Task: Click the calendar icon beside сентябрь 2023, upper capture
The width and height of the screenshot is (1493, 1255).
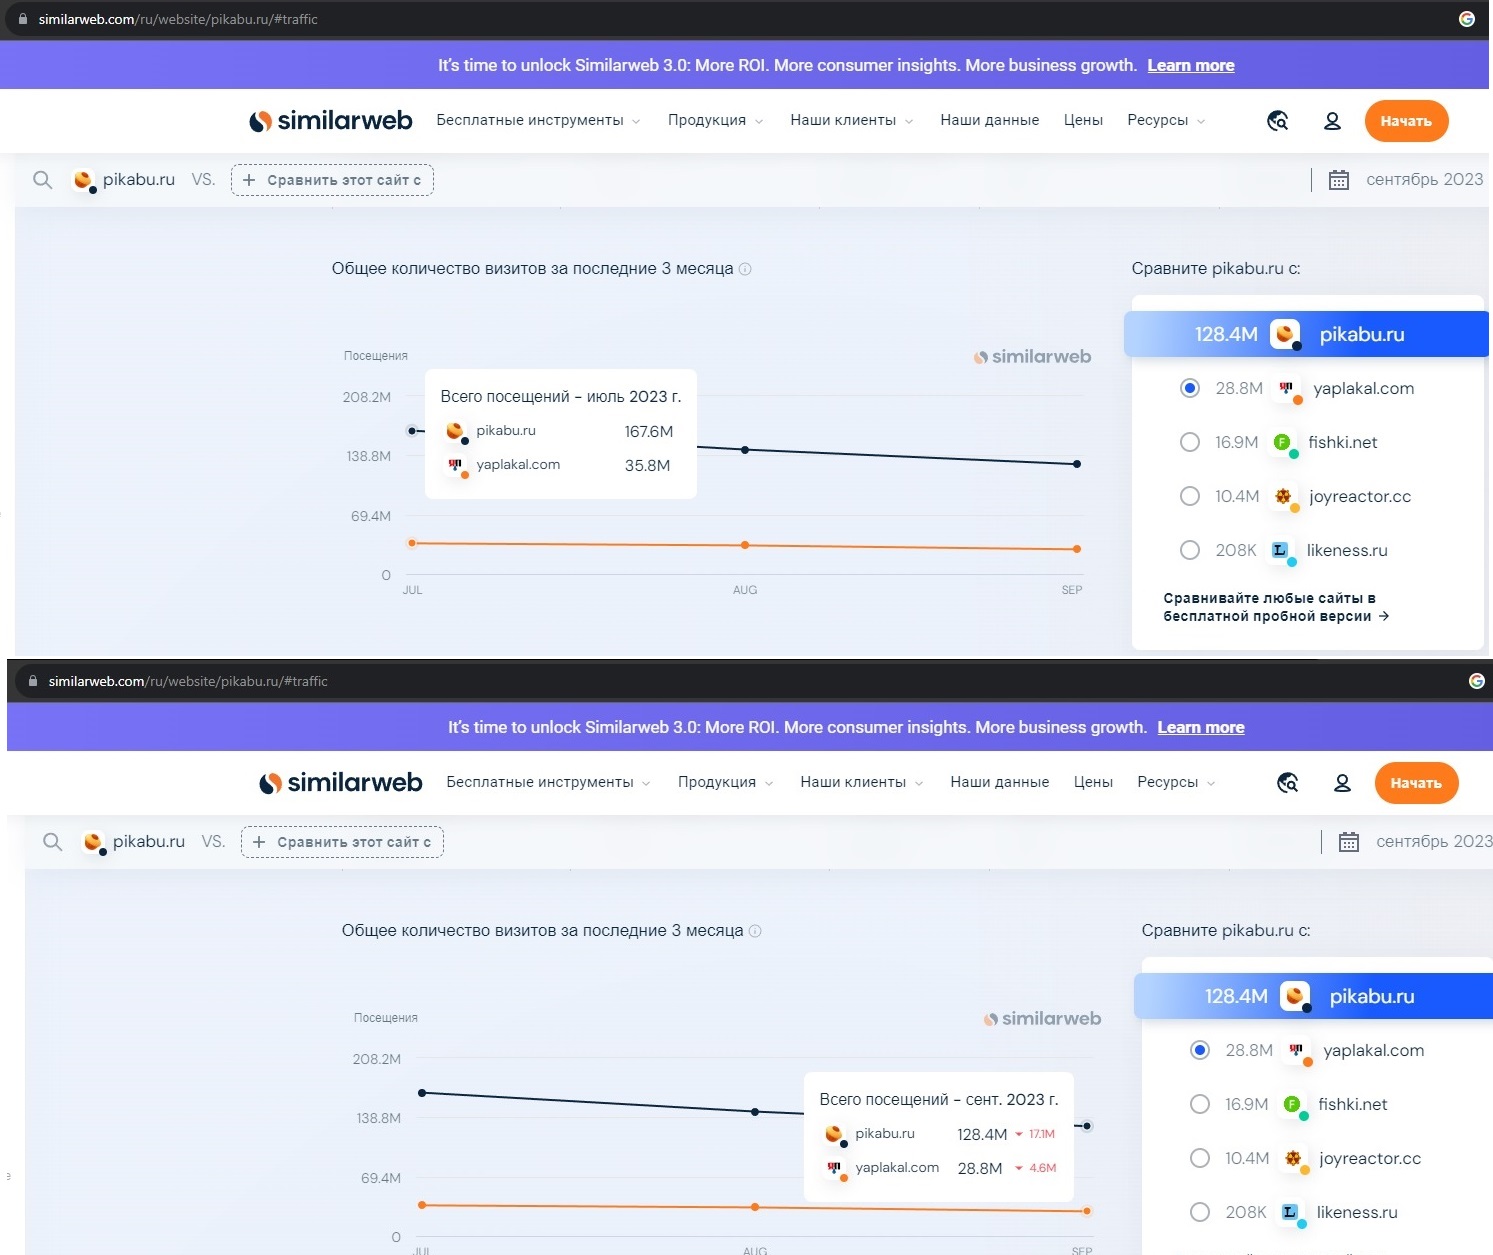Action: tap(1339, 180)
